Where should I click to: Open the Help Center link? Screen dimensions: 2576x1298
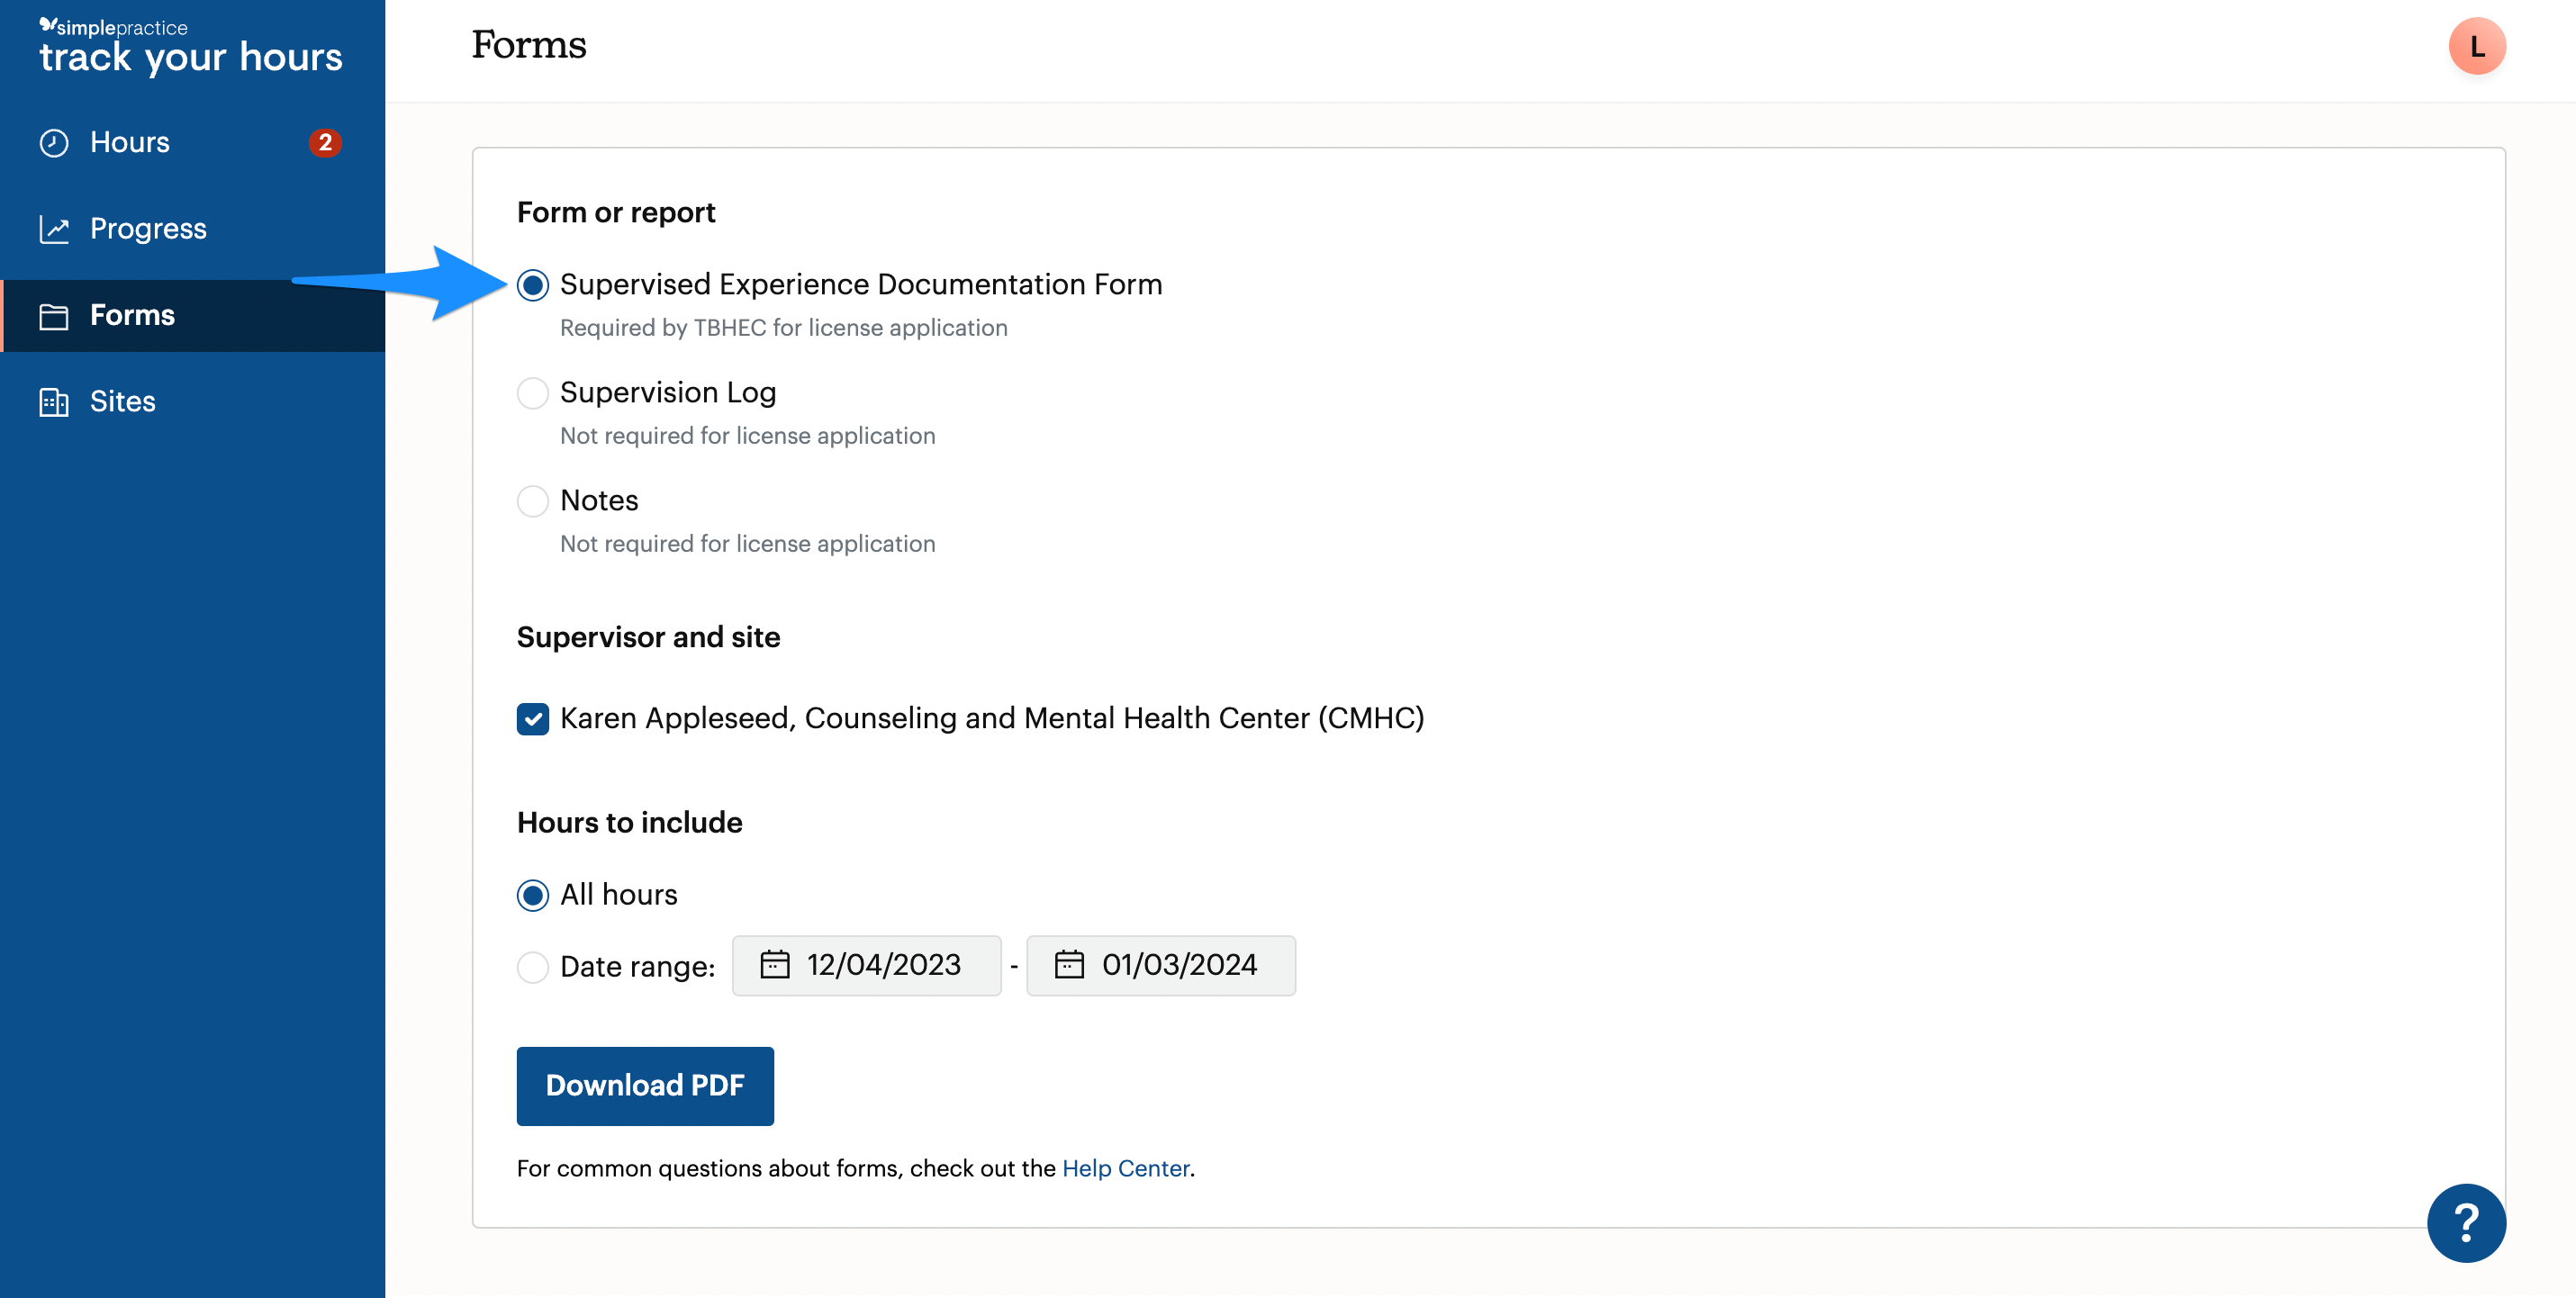[1124, 1167]
